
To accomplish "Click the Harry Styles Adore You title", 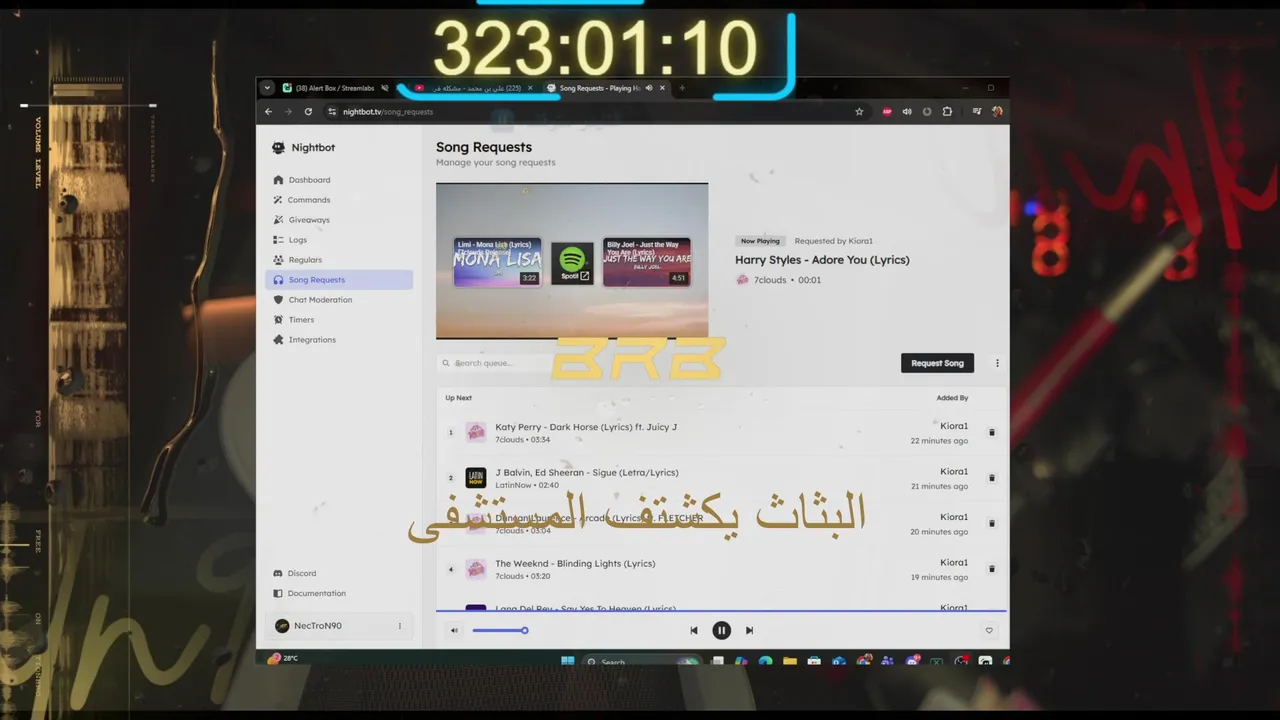I will coord(822,260).
